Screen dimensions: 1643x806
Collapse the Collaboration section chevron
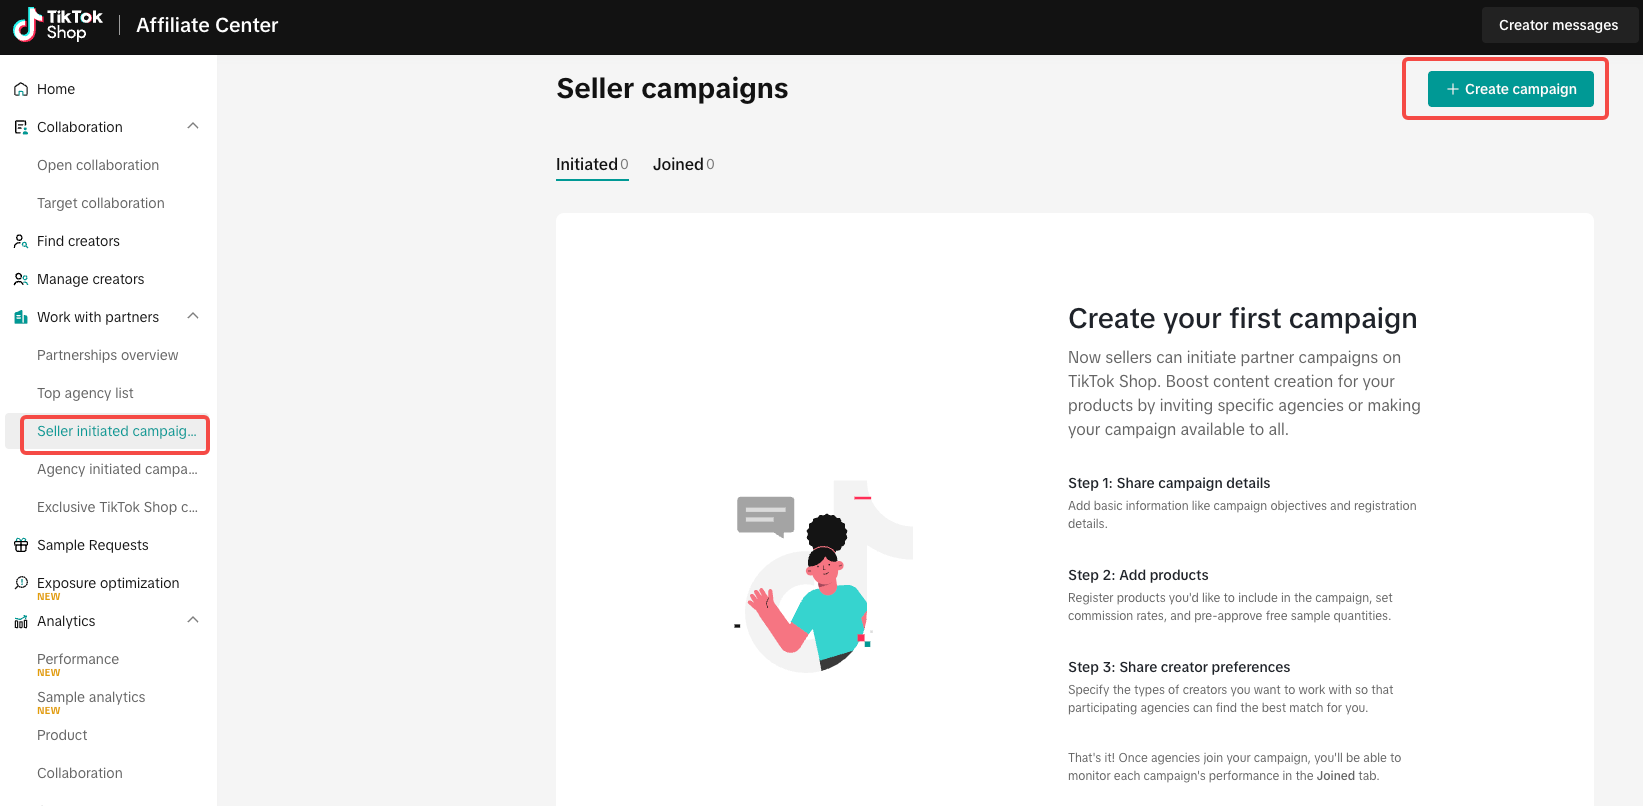pyautogui.click(x=193, y=126)
